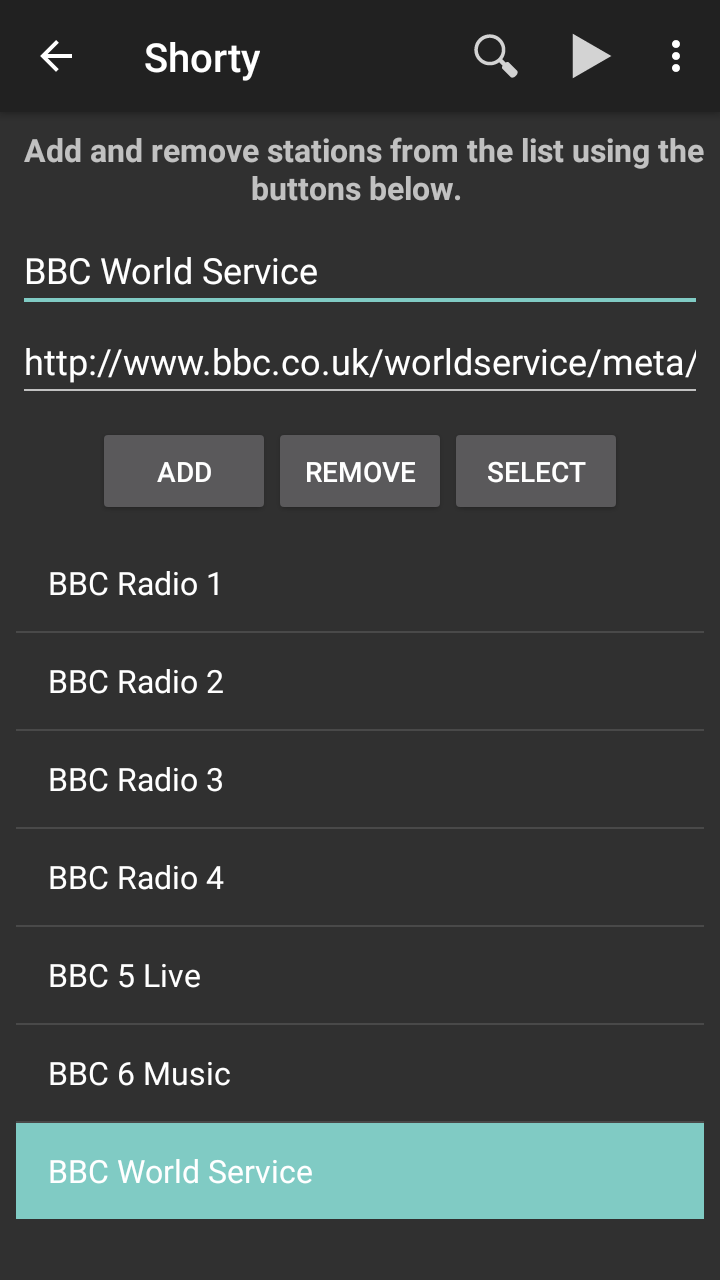Click the Shorty app title

[202, 58]
